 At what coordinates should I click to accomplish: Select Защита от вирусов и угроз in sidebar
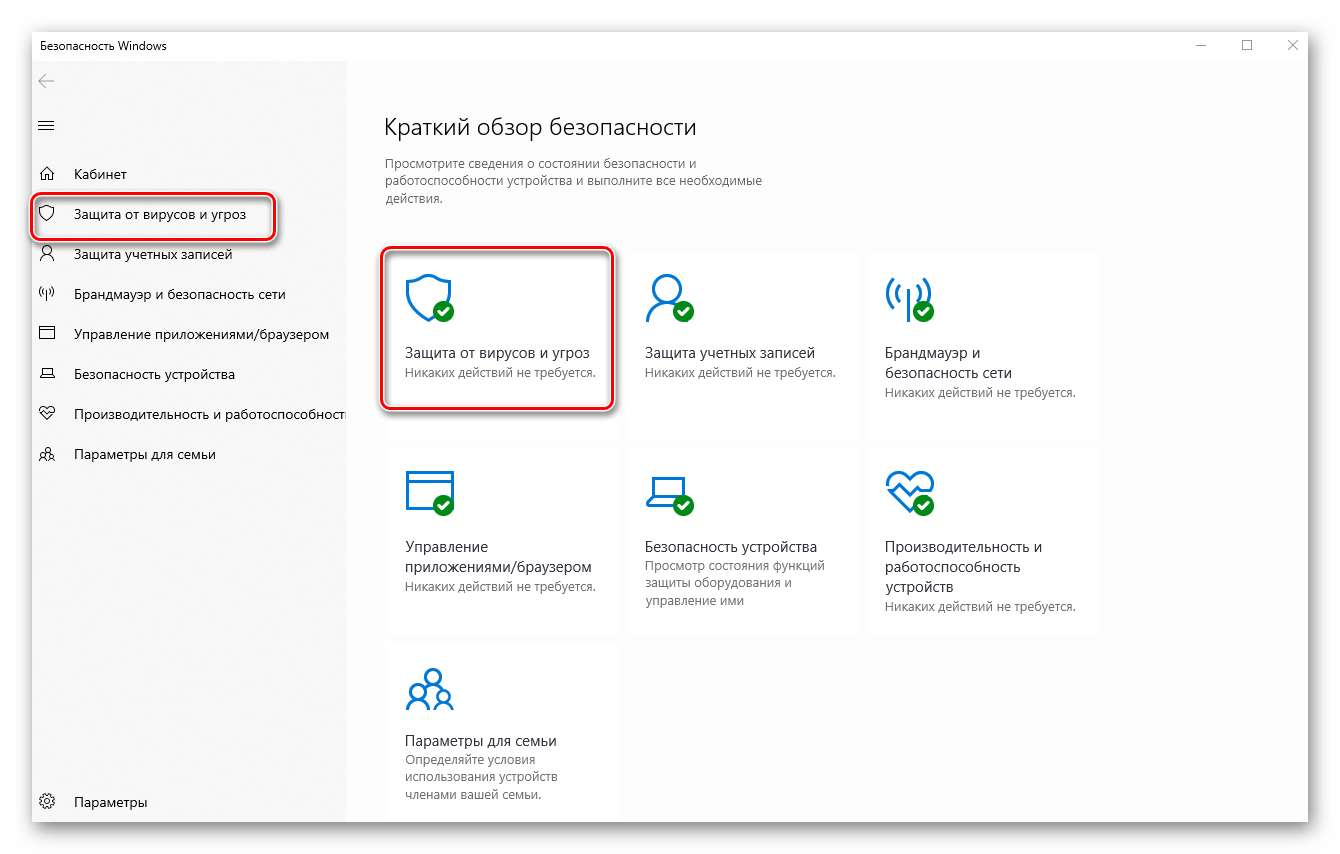point(160,214)
